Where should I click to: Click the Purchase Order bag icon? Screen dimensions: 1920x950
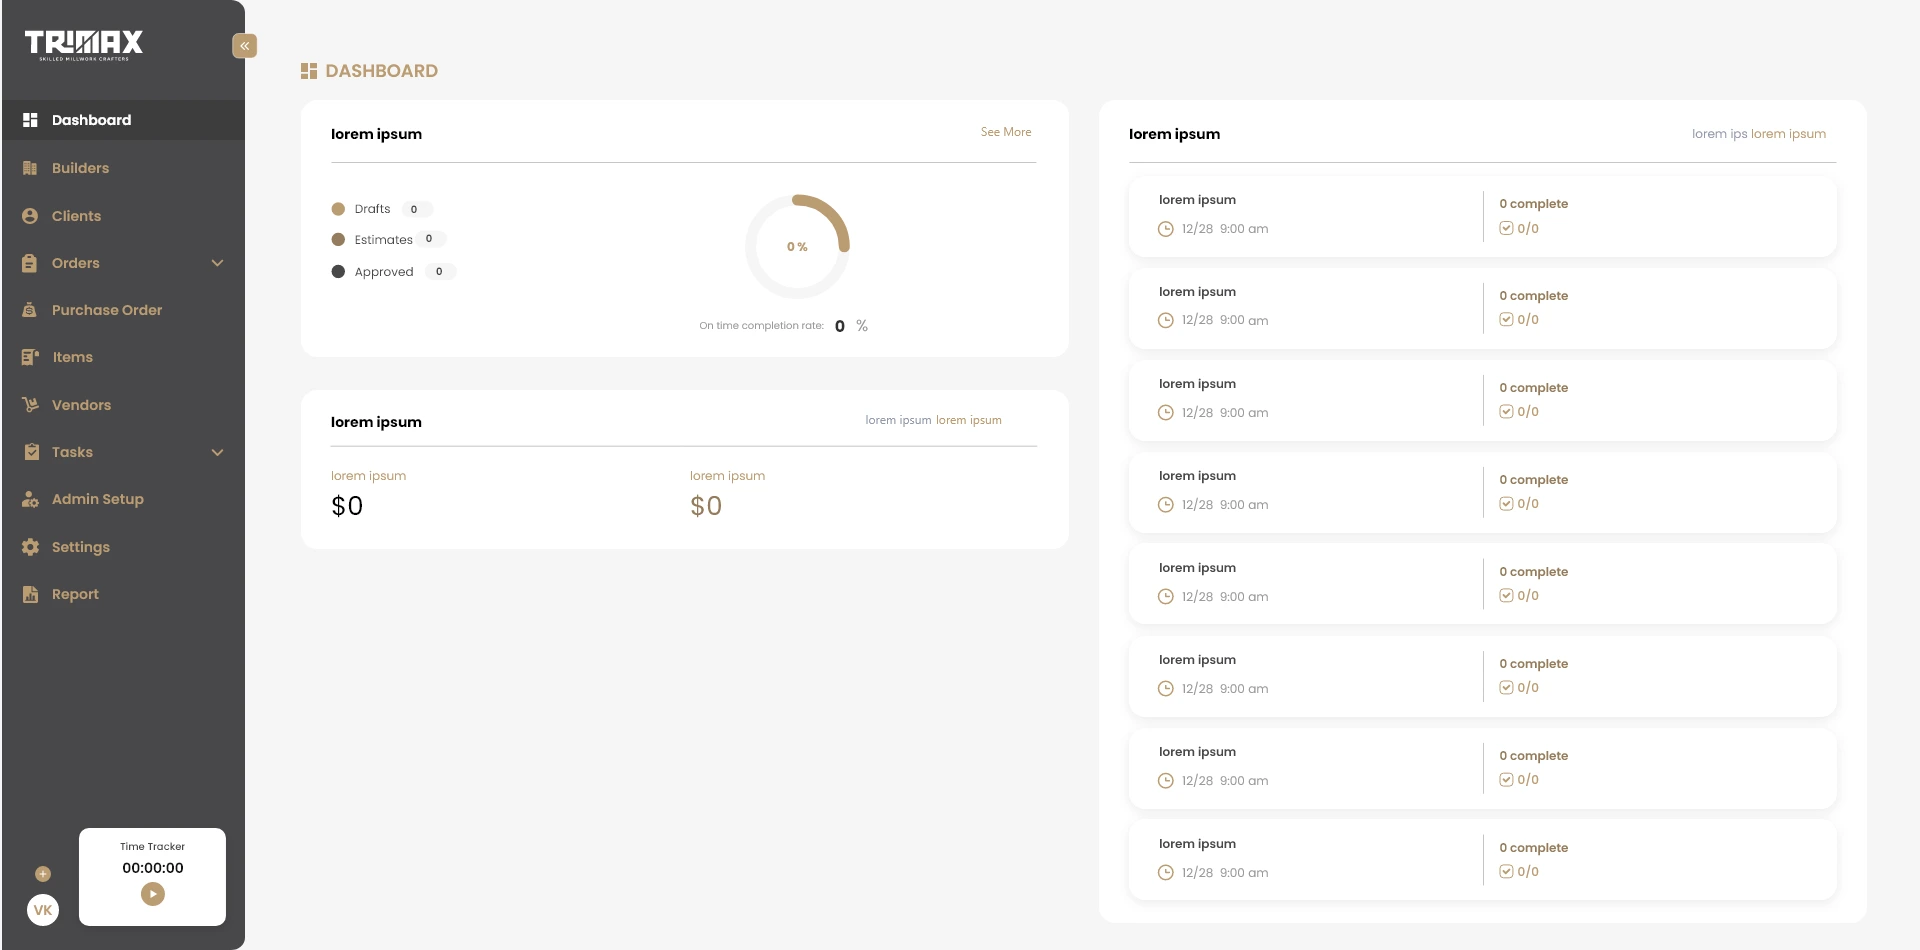pos(30,310)
